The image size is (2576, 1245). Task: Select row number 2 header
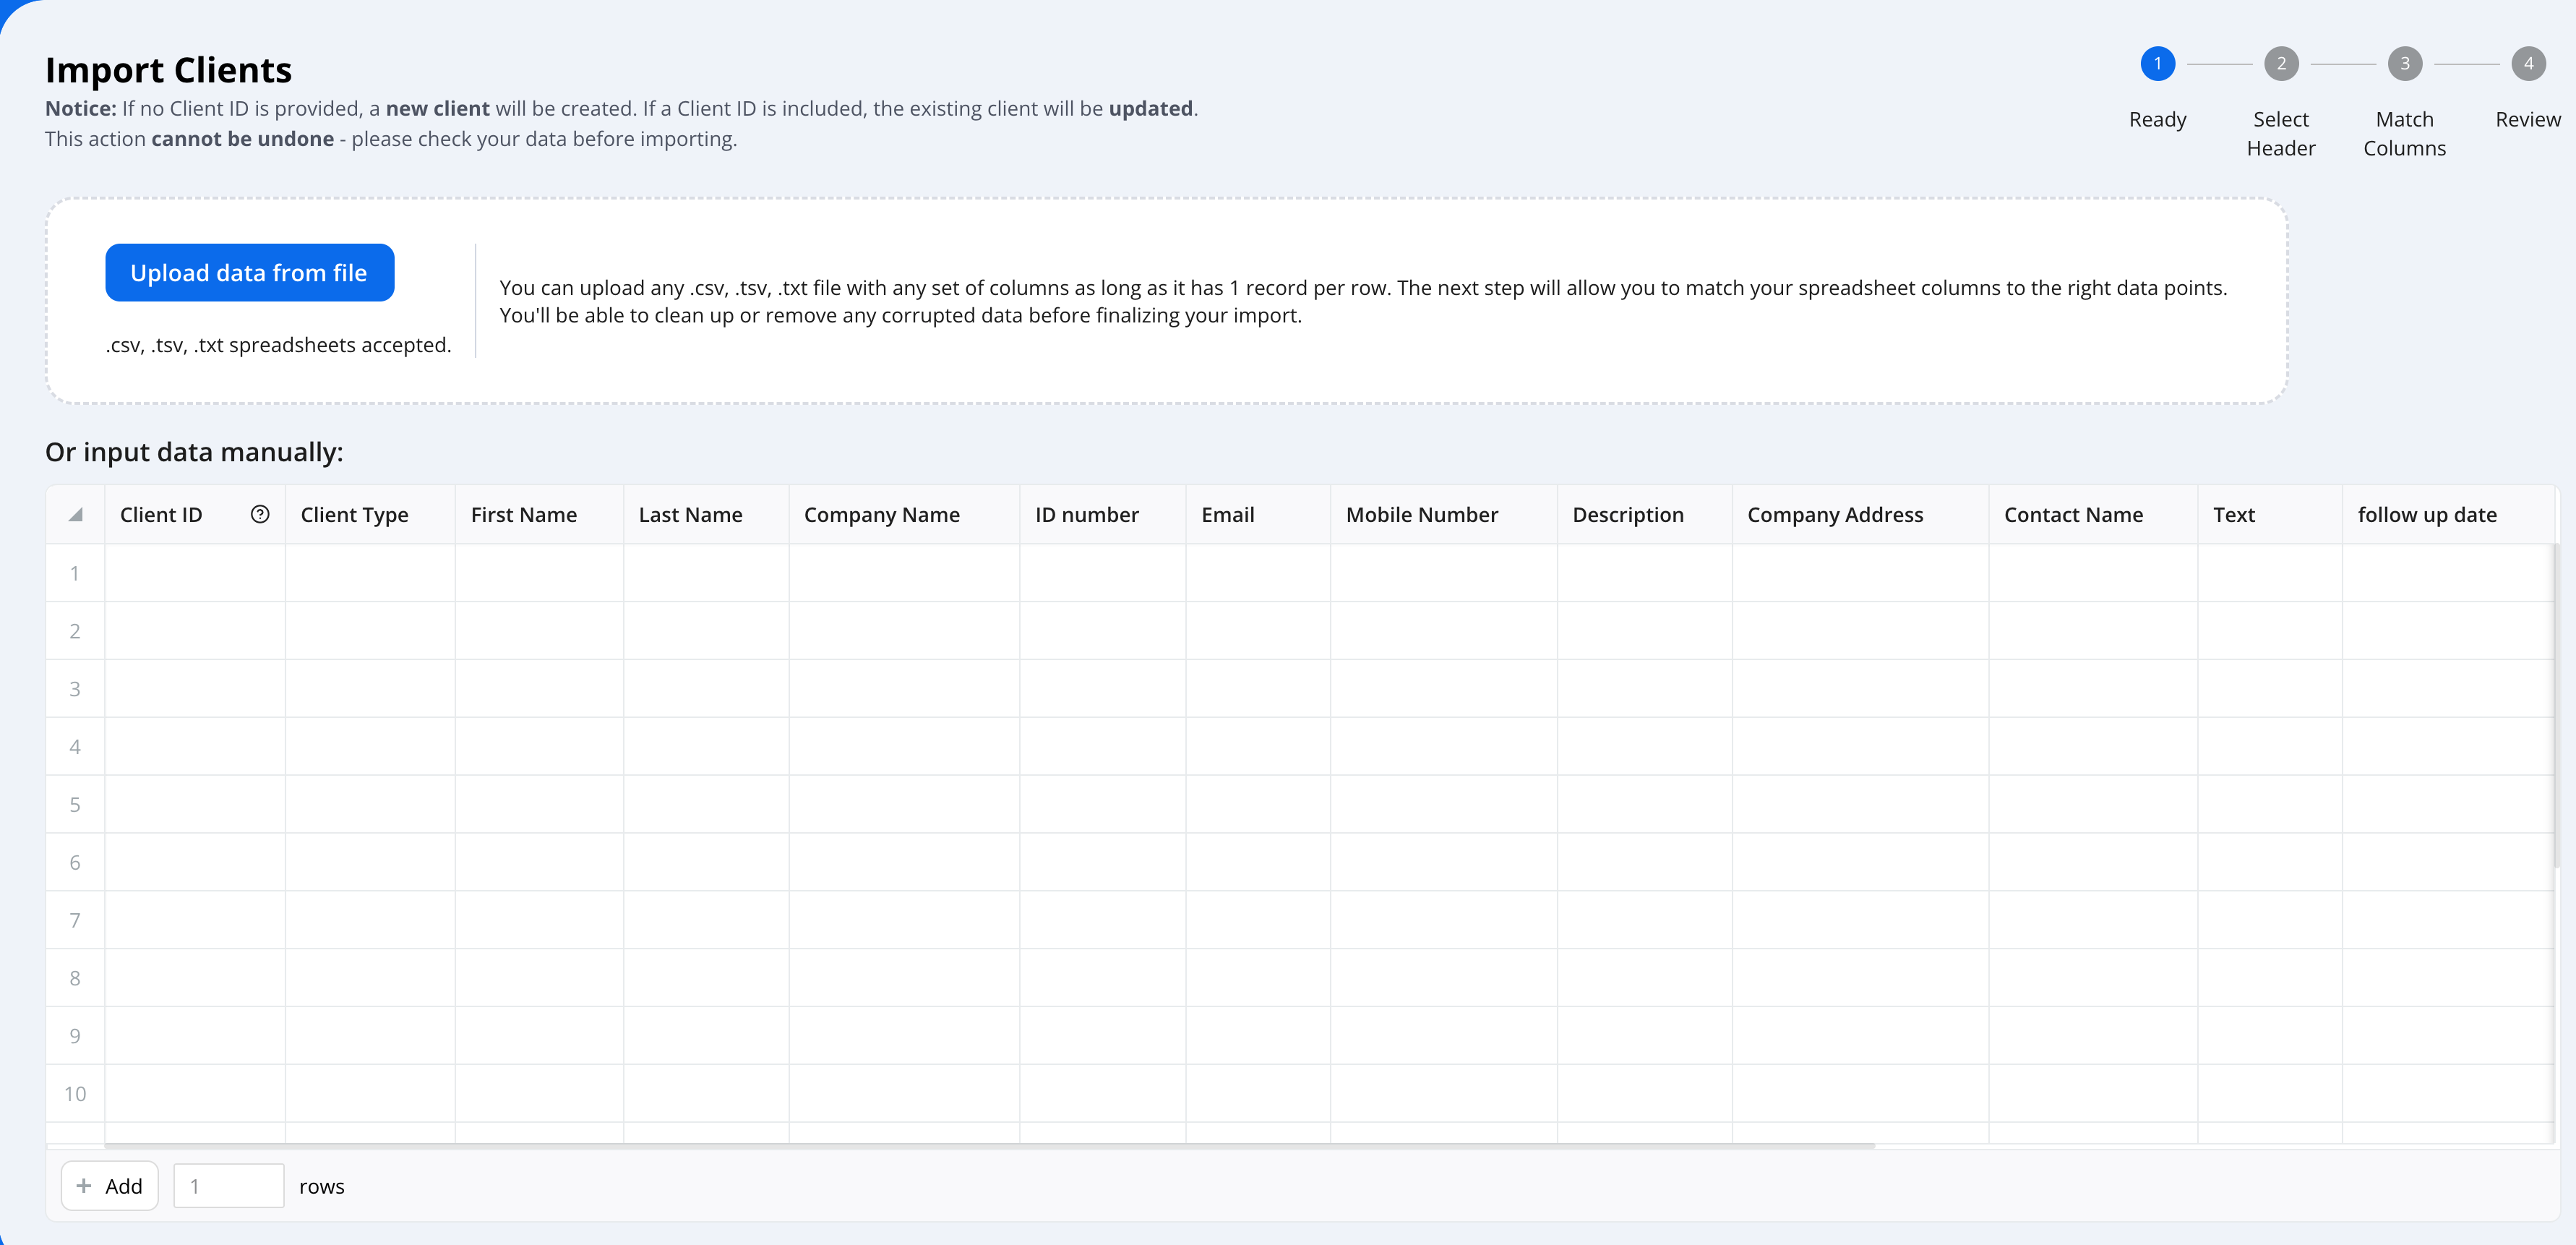(75, 631)
